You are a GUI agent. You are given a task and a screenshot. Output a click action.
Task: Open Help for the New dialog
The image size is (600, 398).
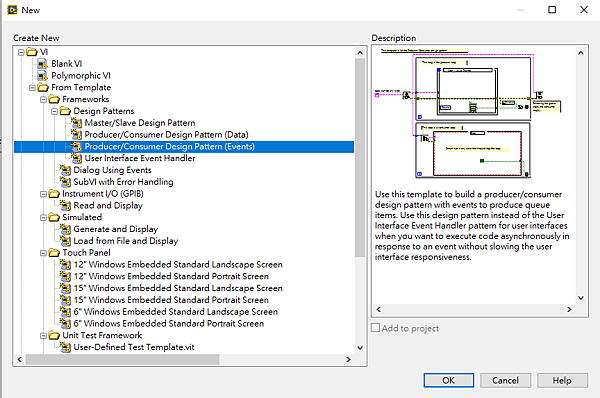click(562, 380)
